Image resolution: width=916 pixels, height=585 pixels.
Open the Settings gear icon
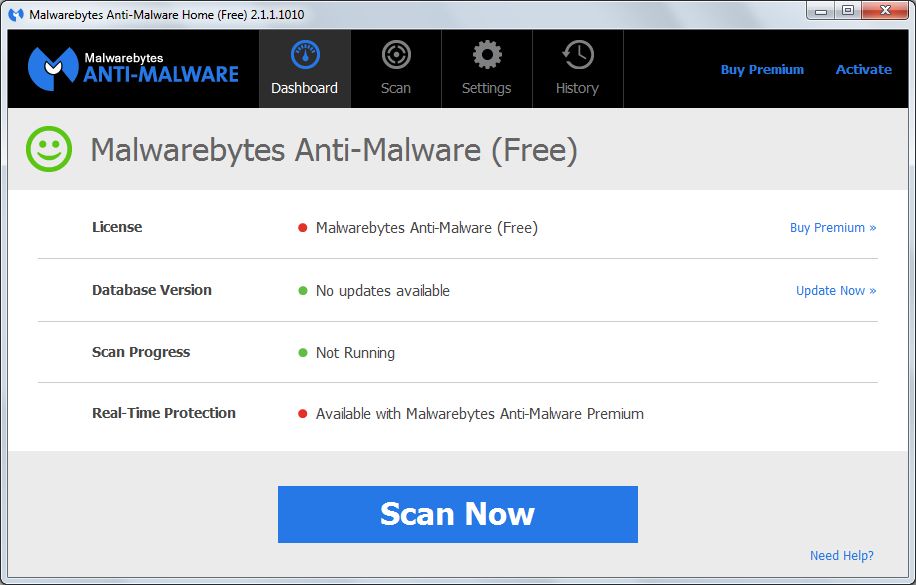(x=487, y=54)
